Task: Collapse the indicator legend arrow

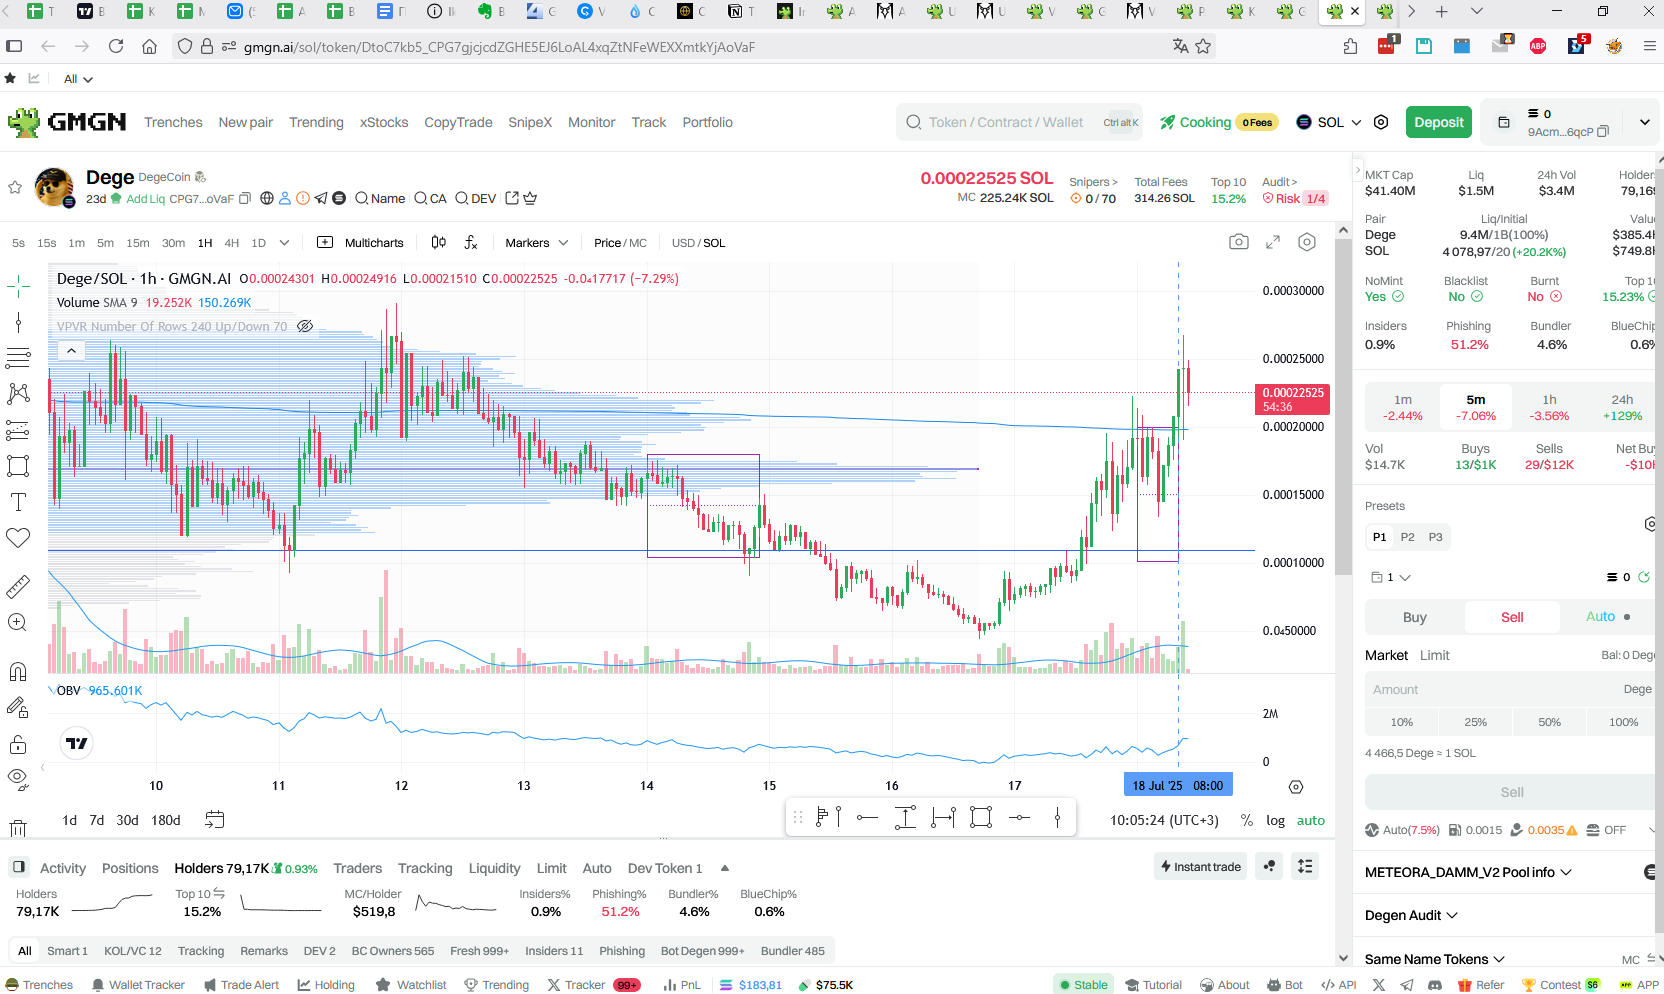Action: click(x=71, y=350)
